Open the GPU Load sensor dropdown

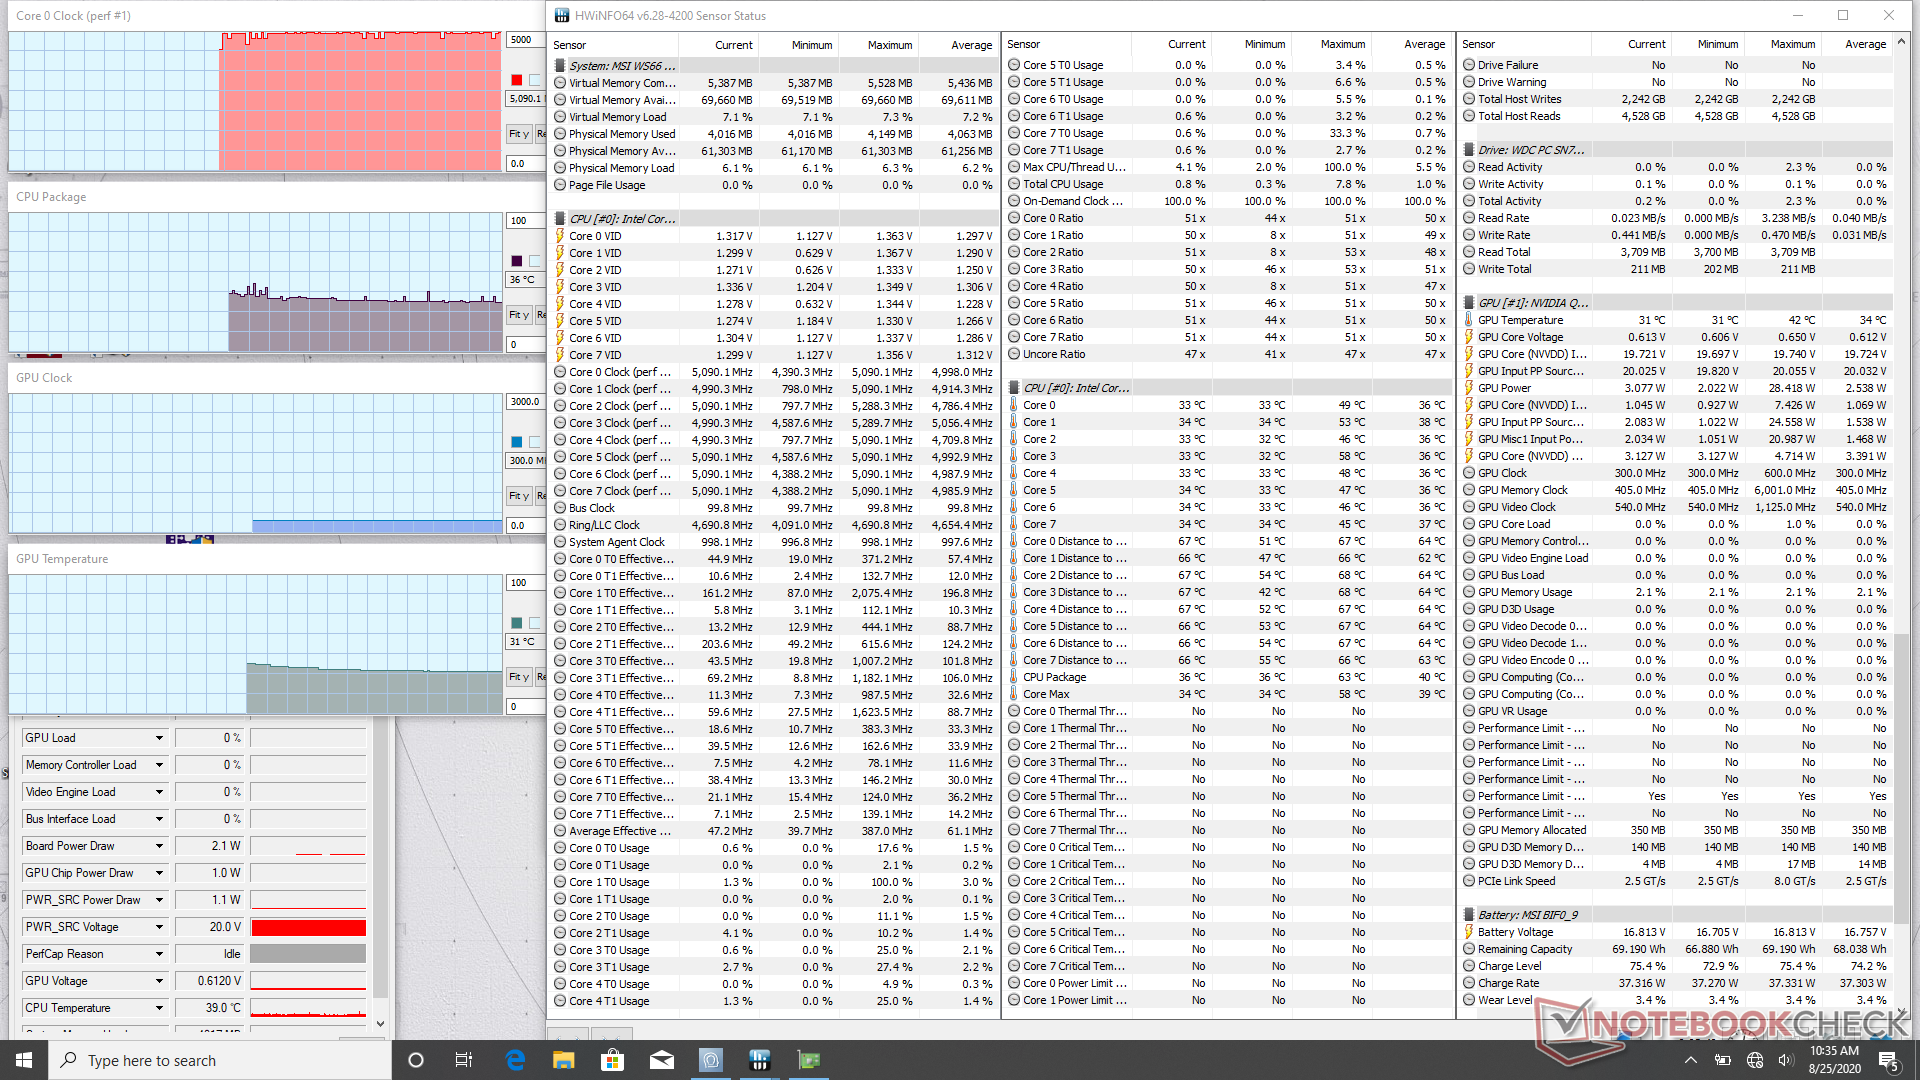[x=159, y=738]
